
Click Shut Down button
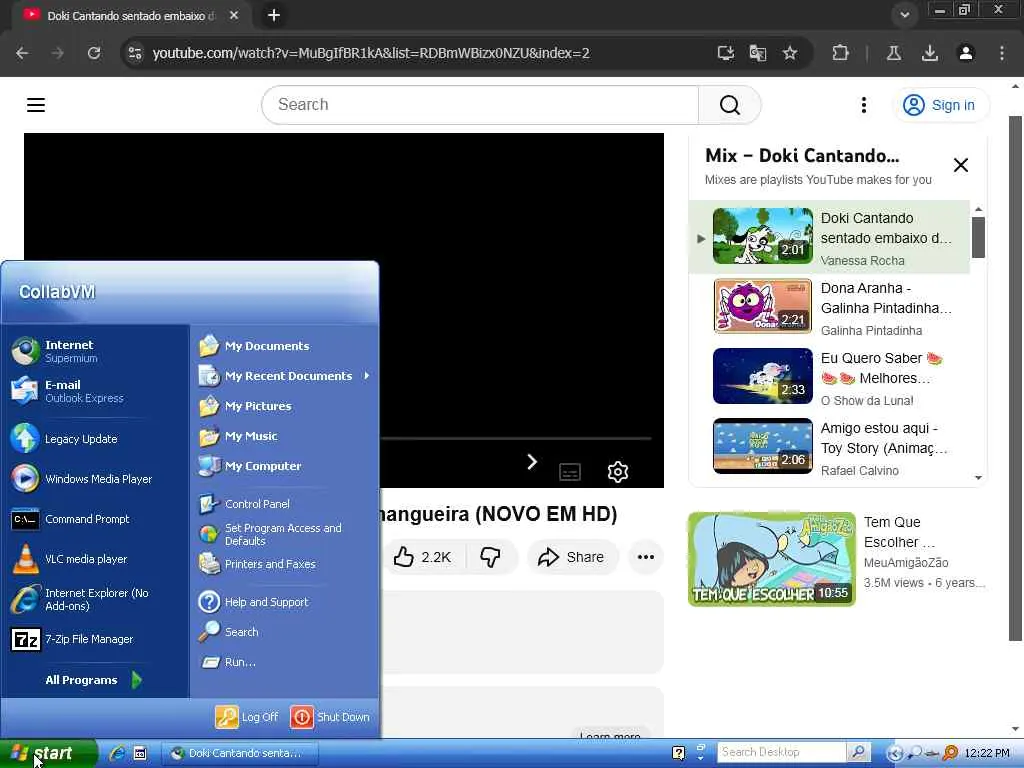[x=330, y=717]
